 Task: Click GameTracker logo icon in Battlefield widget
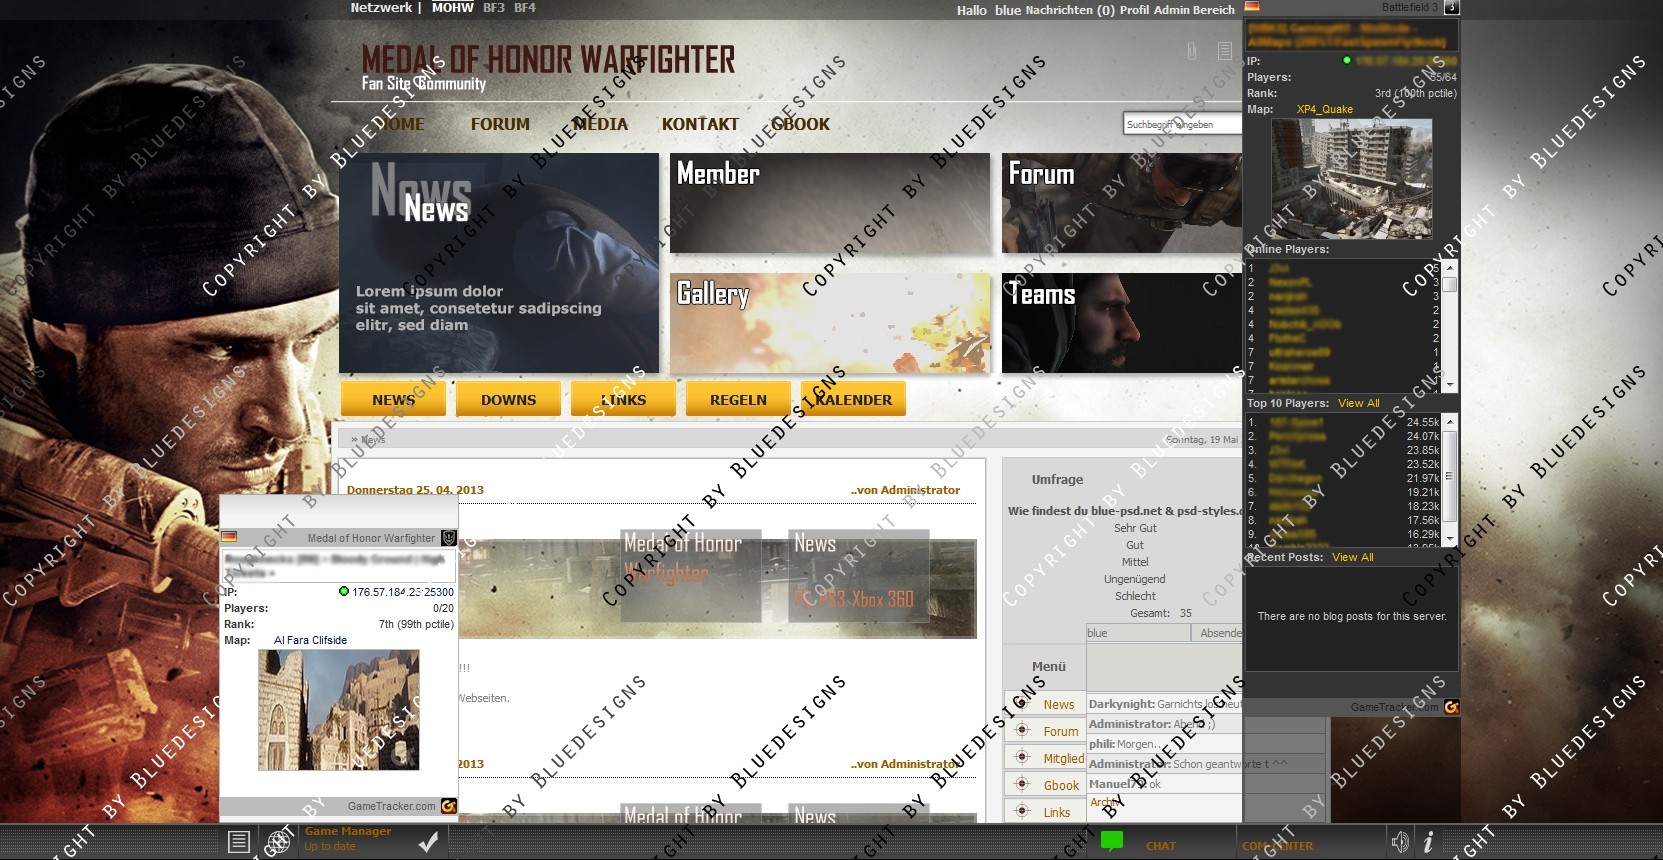1451,707
